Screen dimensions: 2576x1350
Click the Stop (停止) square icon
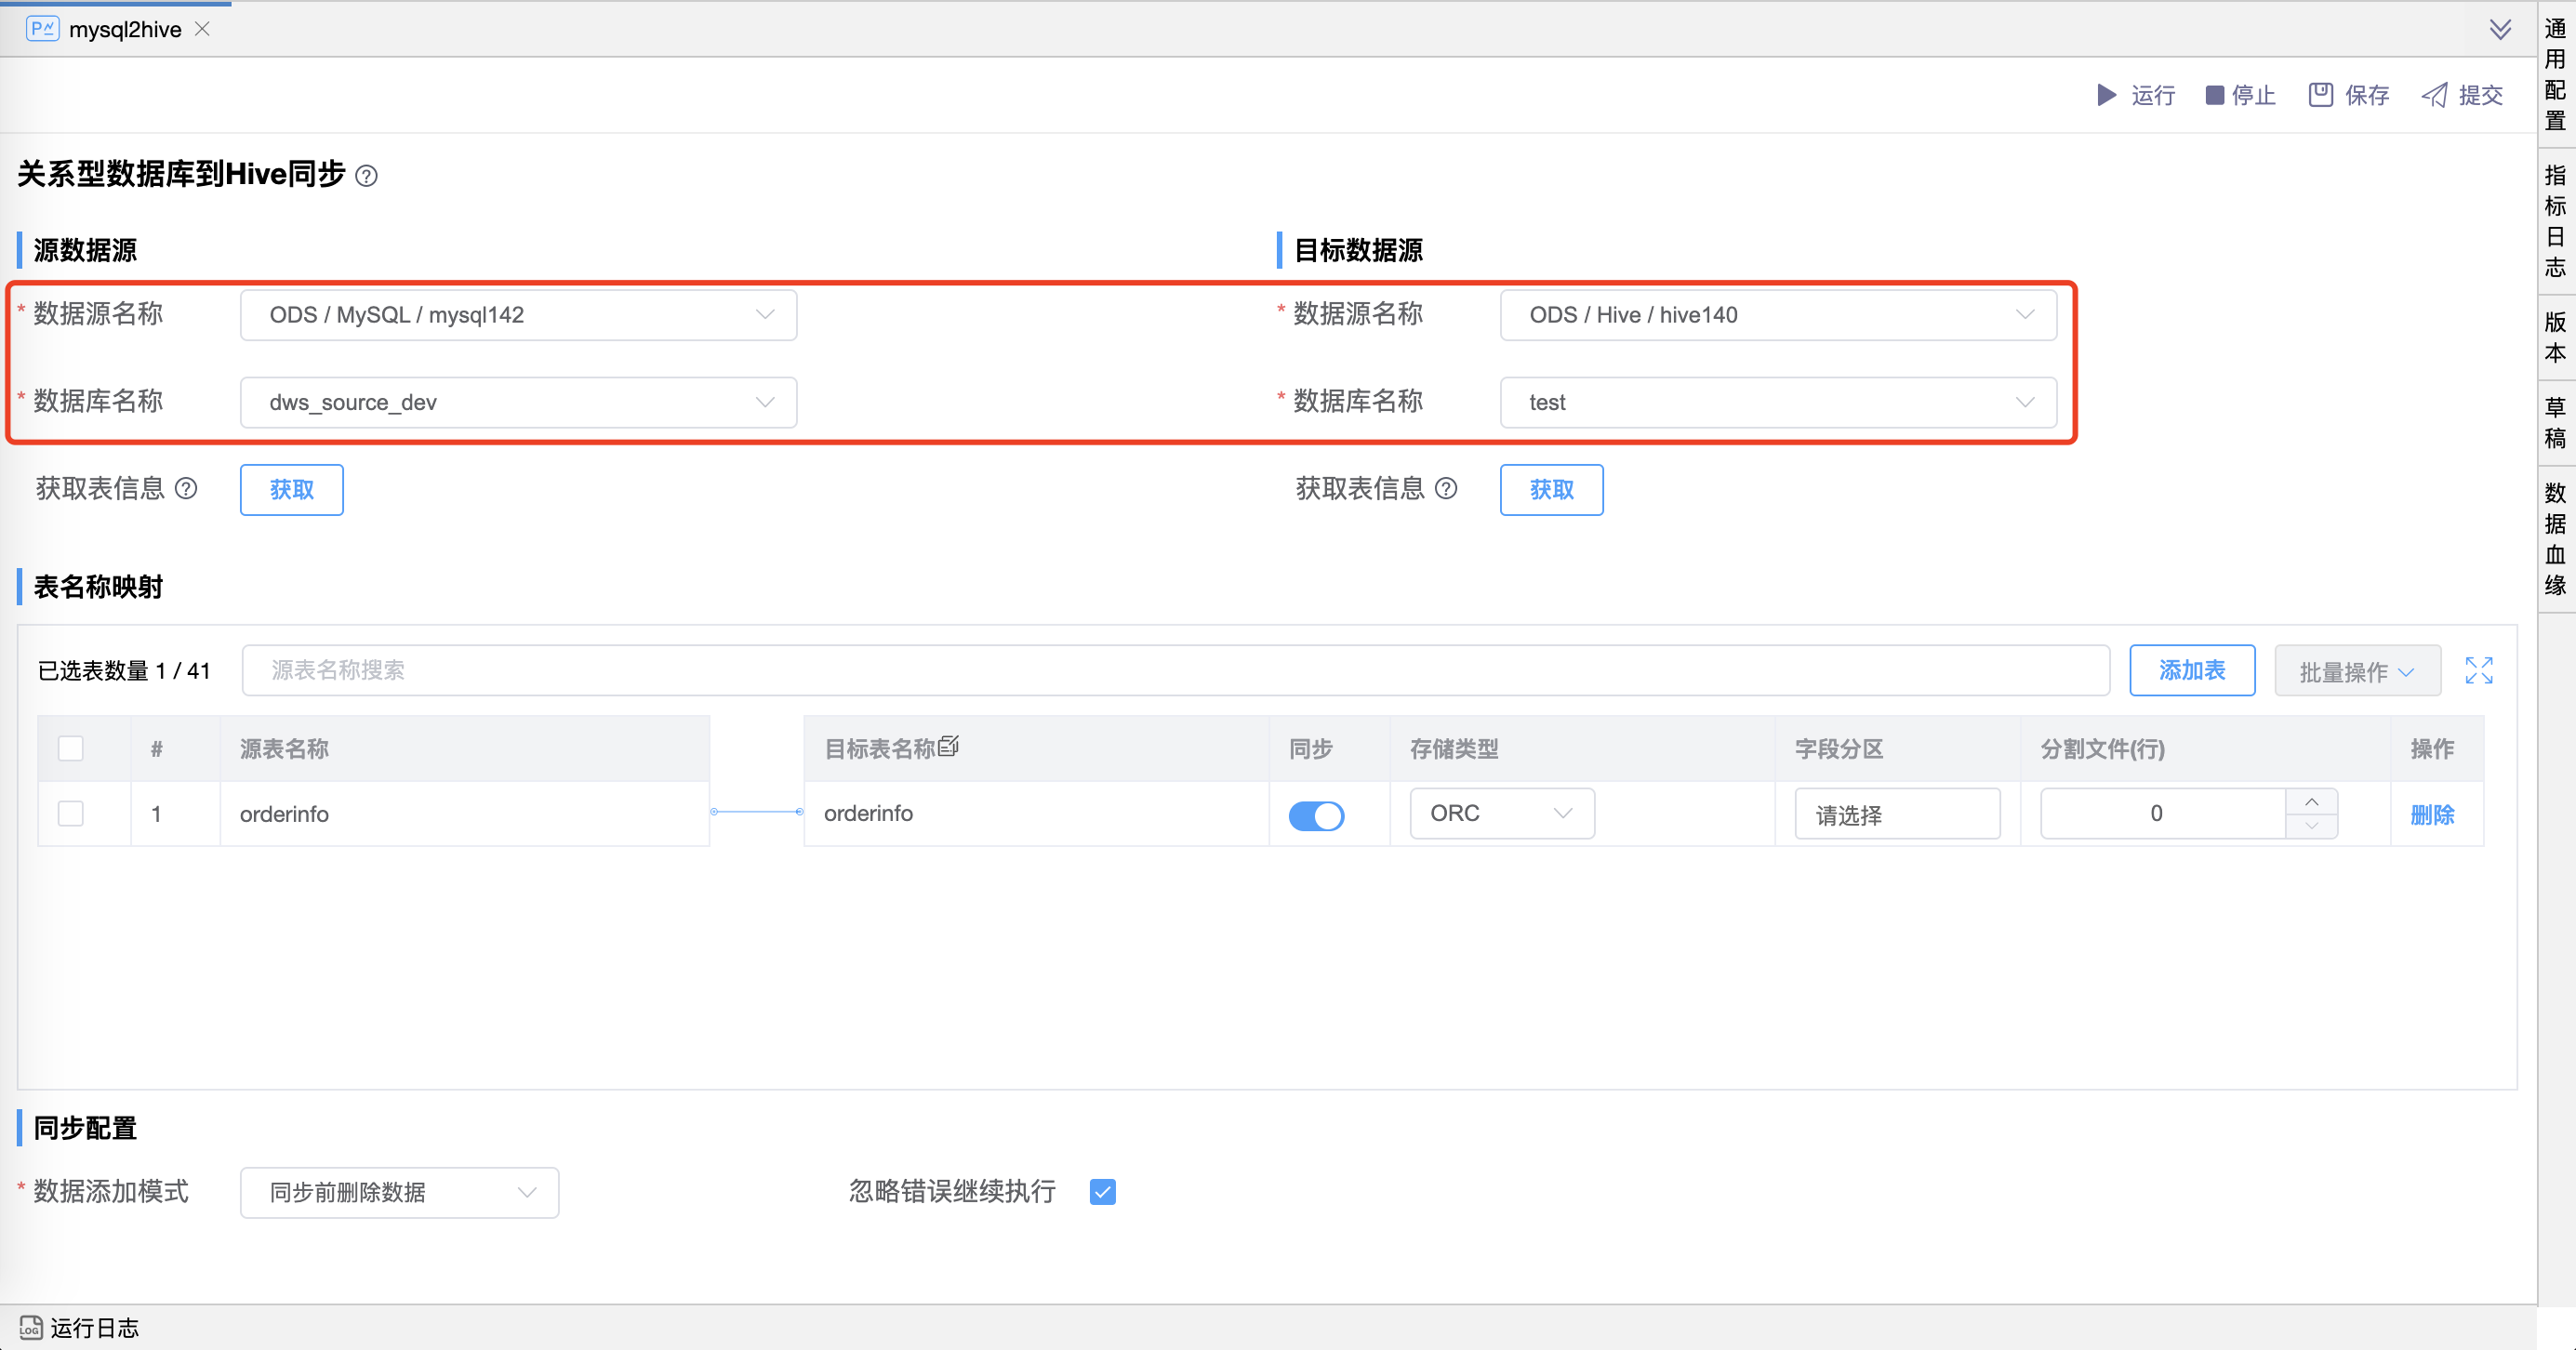click(2214, 95)
